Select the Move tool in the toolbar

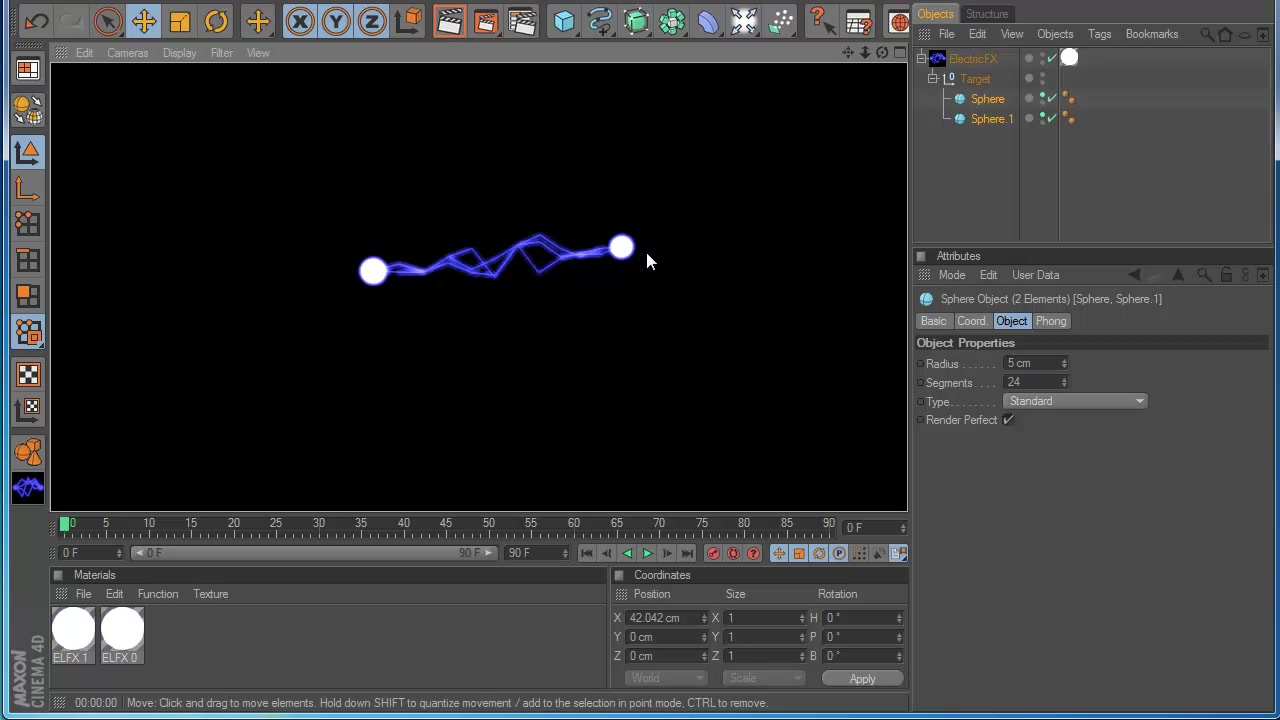coord(143,21)
